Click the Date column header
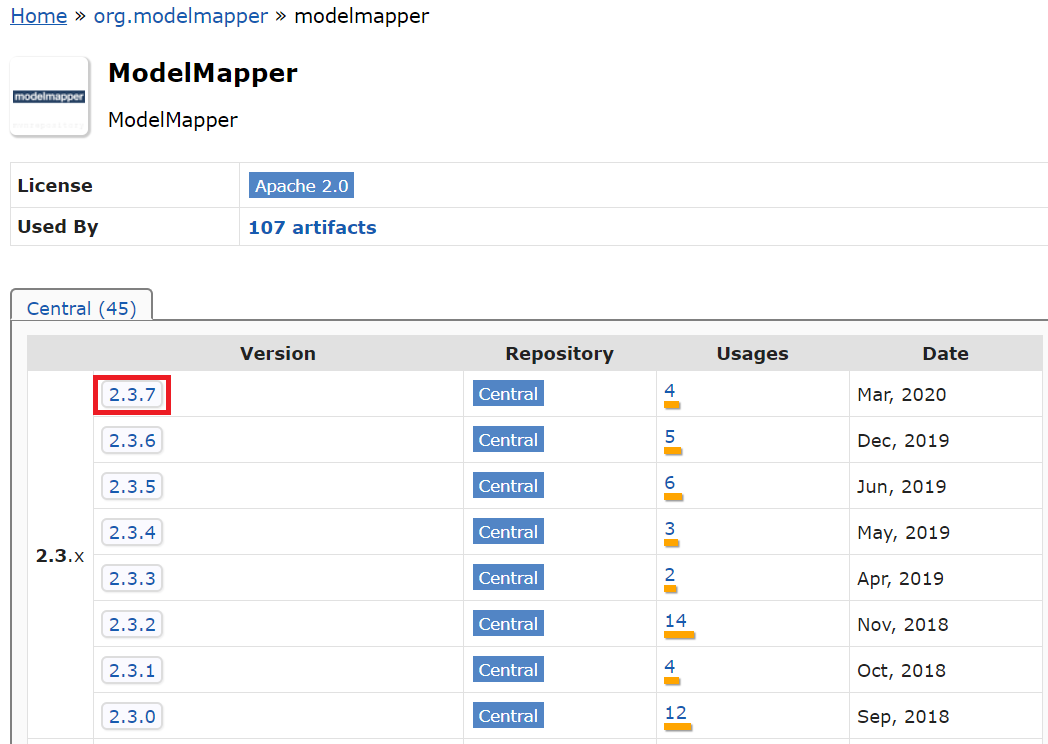 pyautogui.click(x=946, y=354)
